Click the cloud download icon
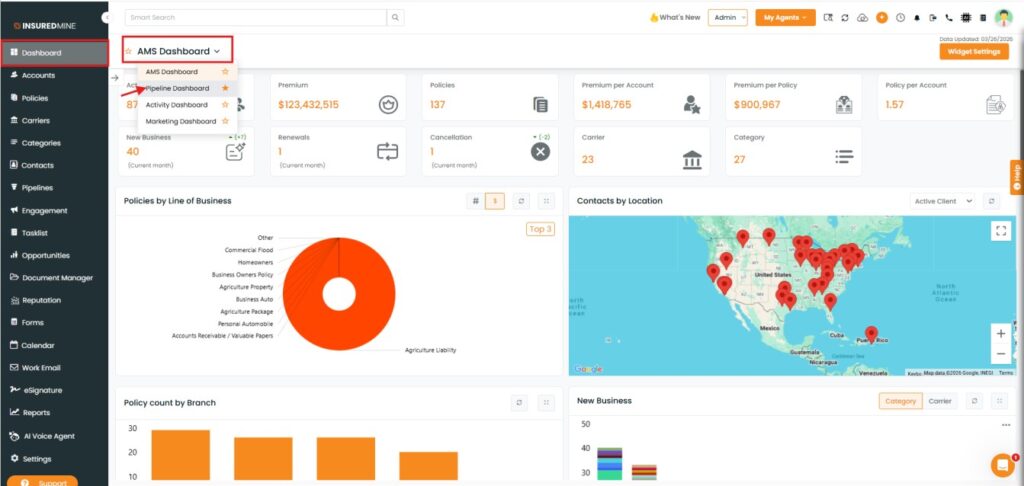The width and height of the screenshot is (1024, 486). (863, 18)
